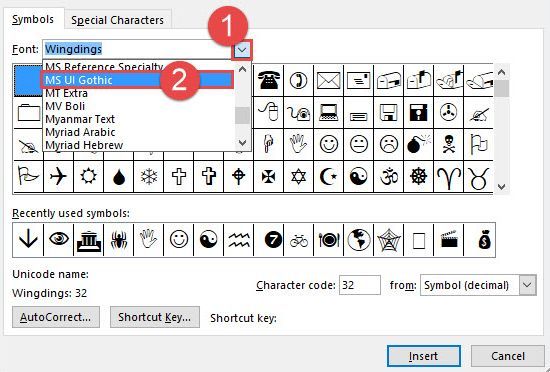
Task: Select the yin yang in the symbol grid
Action: click(358, 176)
